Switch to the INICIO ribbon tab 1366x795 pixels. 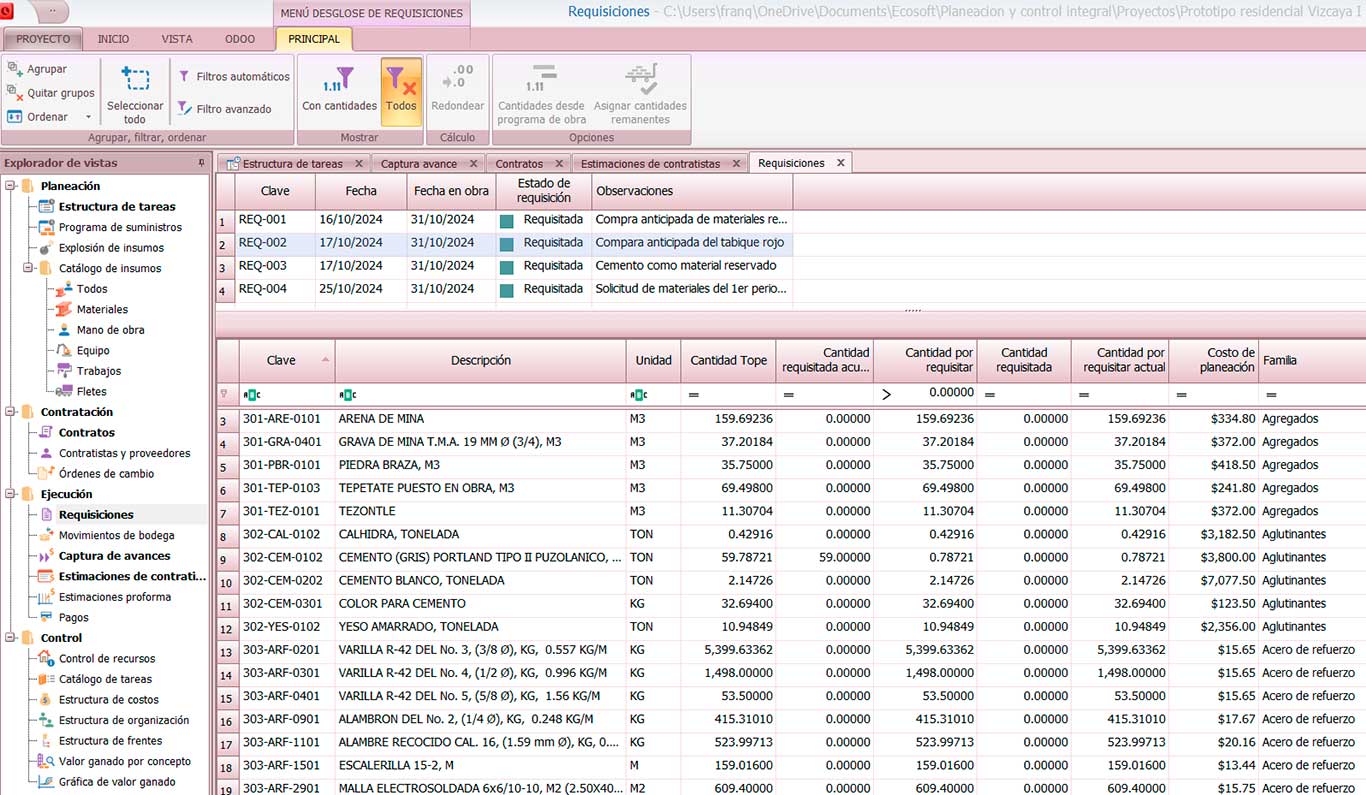tap(113, 39)
